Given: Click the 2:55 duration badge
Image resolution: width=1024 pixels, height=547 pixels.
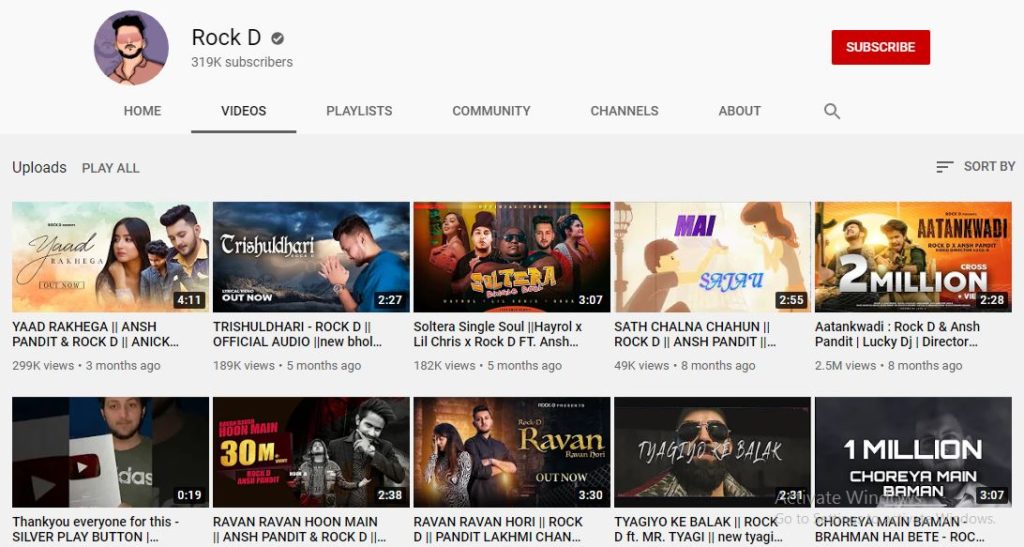Looking at the screenshot, I should pos(791,300).
